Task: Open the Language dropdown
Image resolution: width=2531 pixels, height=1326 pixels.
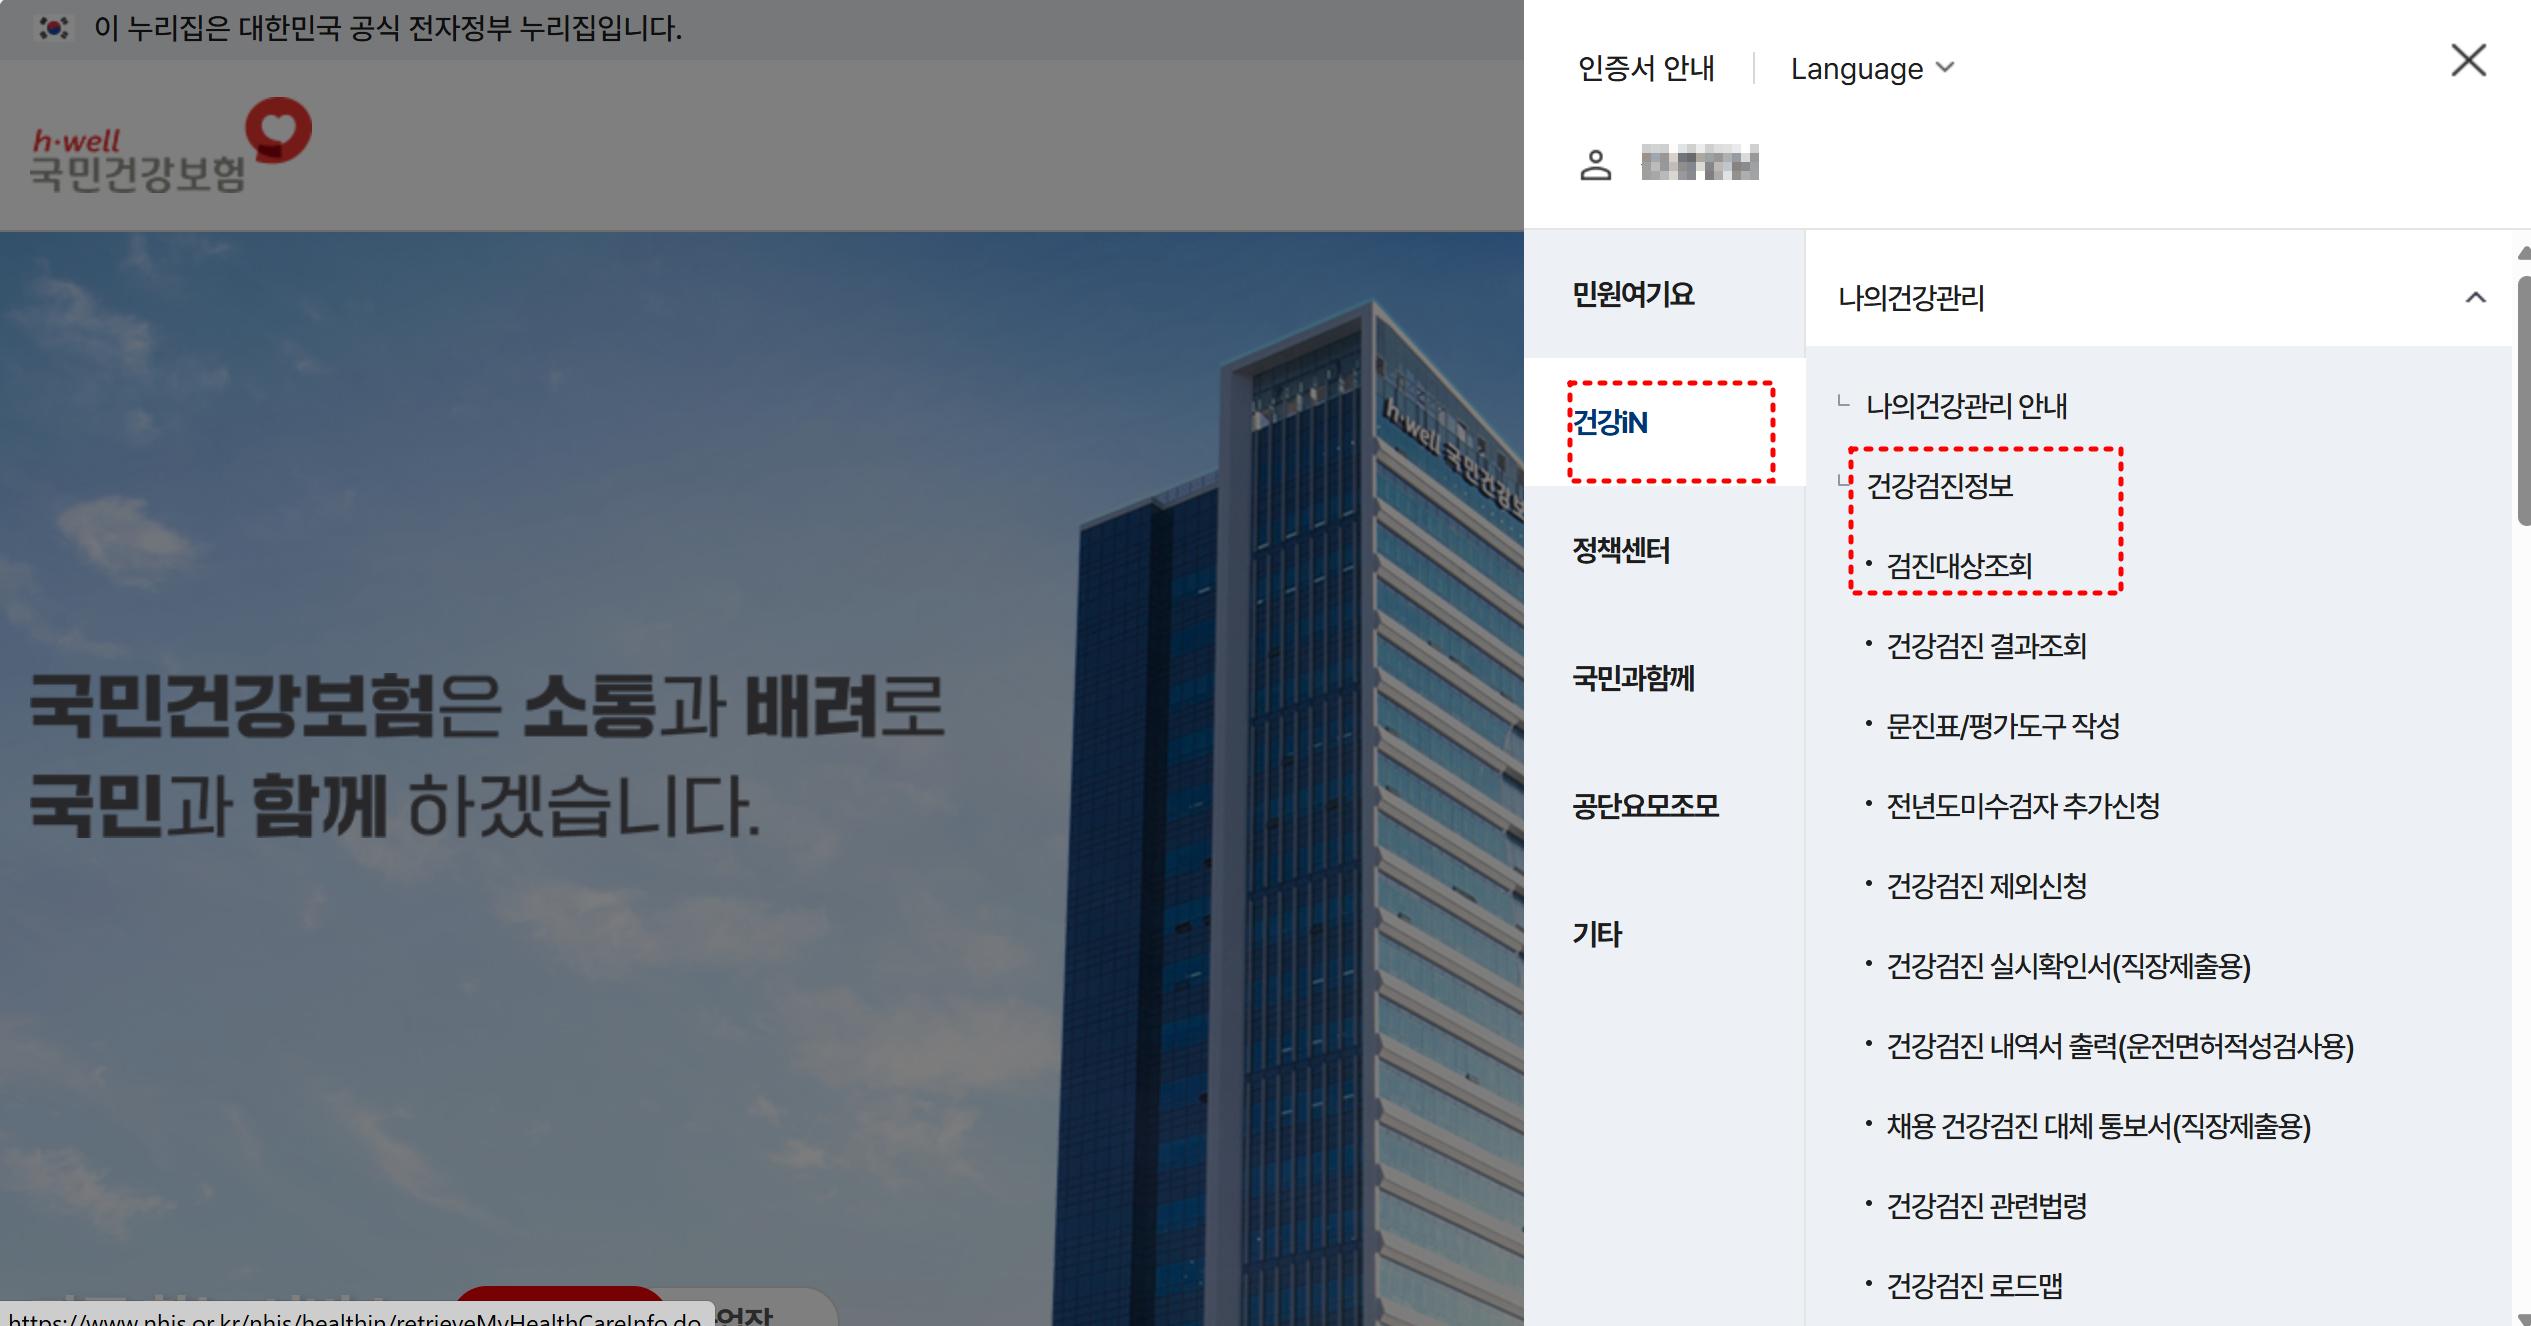Action: [x=1871, y=69]
